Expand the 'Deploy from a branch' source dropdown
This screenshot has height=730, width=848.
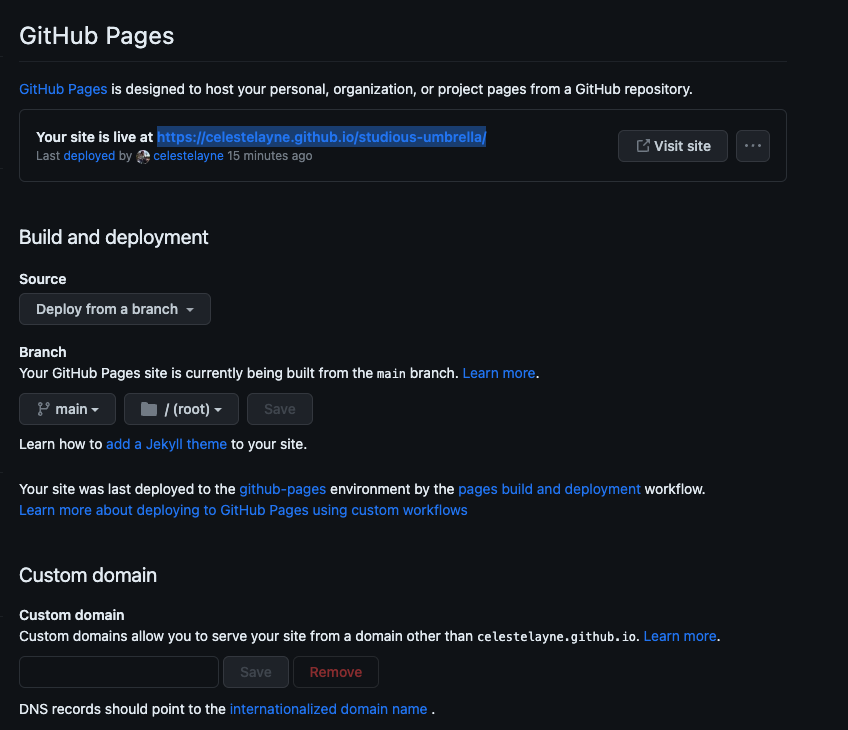click(x=115, y=309)
